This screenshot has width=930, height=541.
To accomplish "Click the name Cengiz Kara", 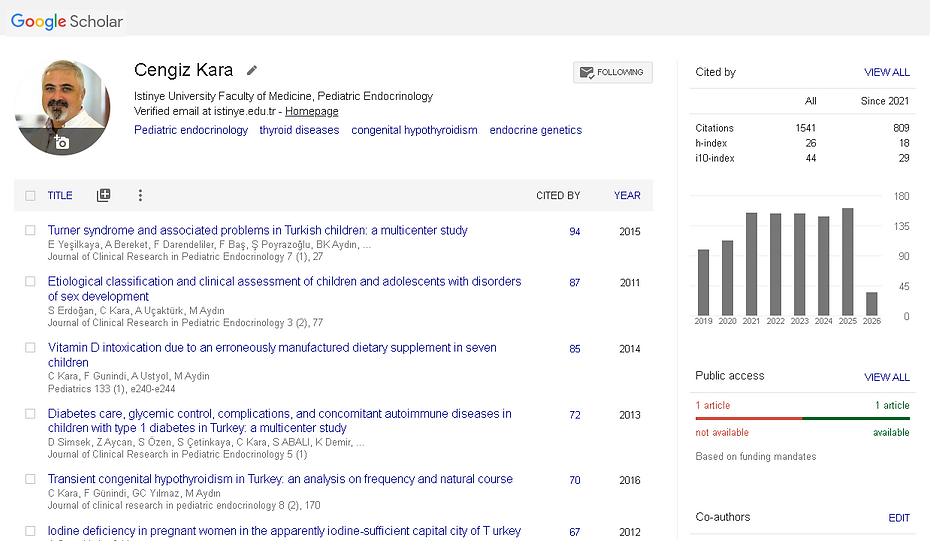I will [183, 70].
